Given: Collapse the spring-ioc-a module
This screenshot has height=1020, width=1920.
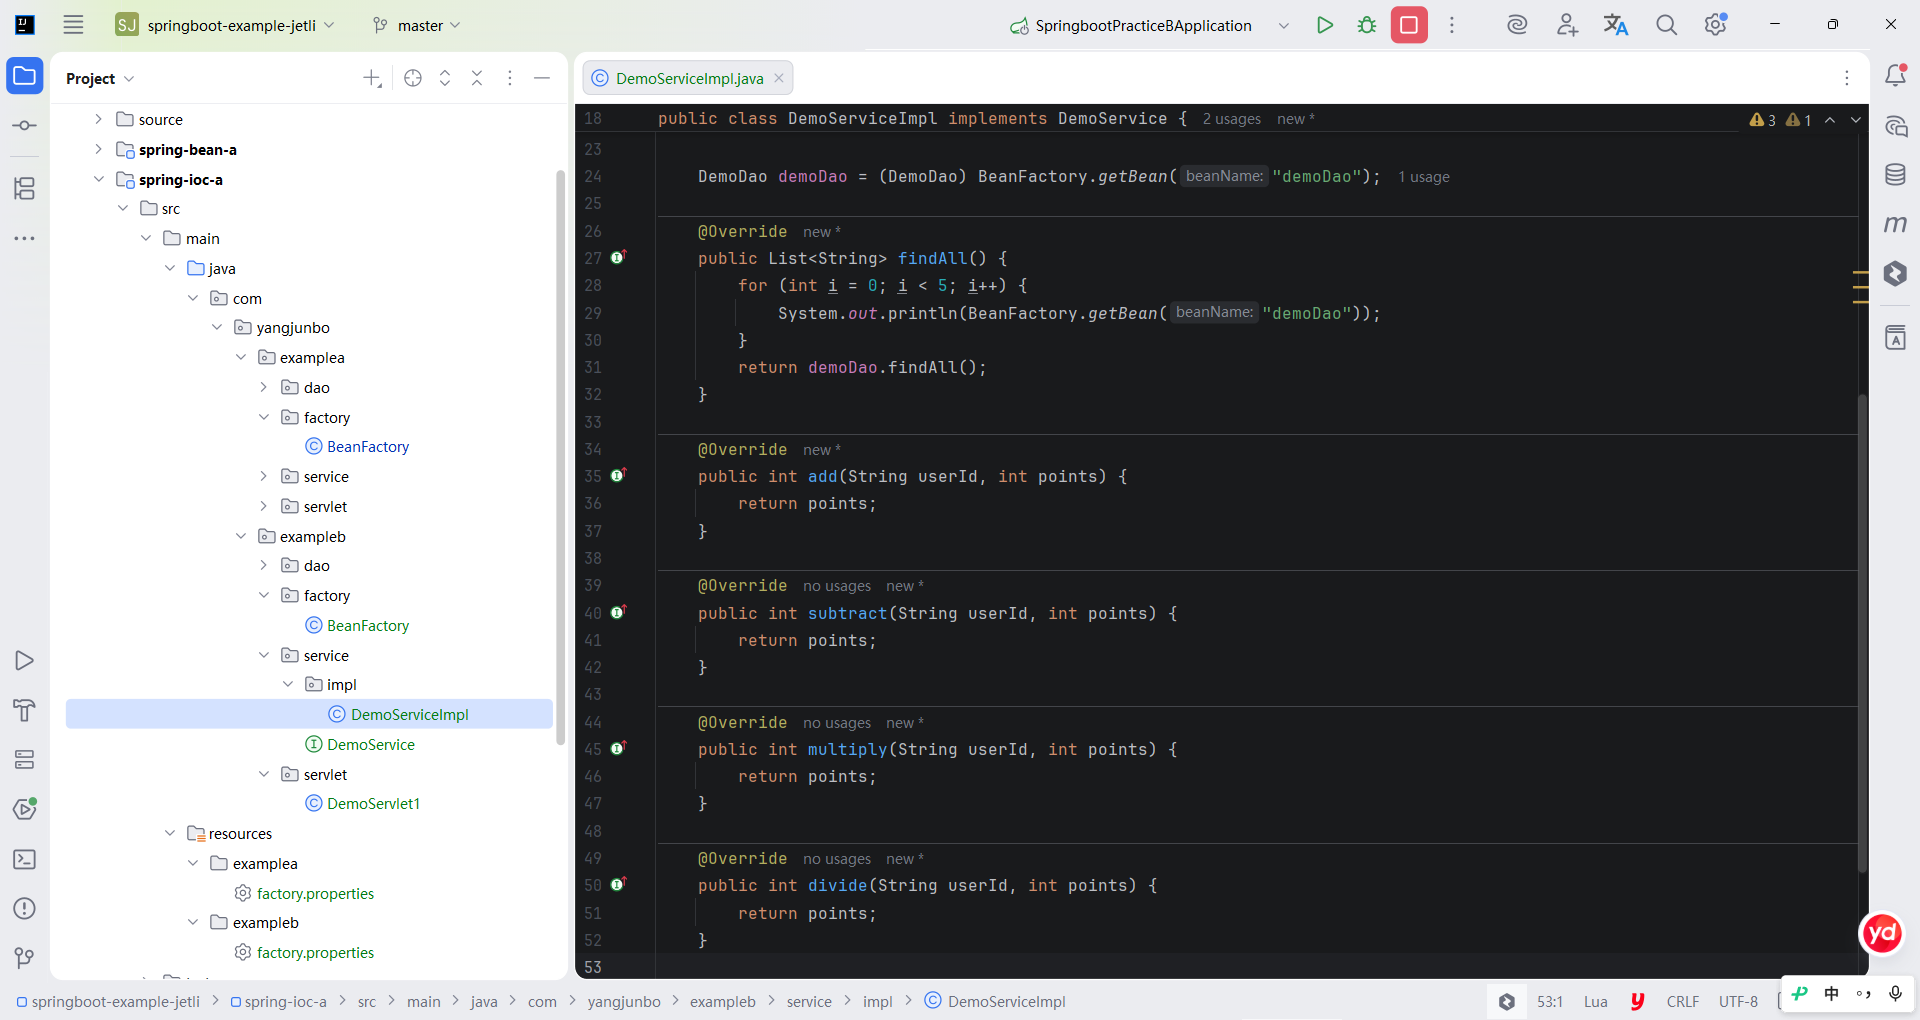Looking at the screenshot, I should pos(98,179).
